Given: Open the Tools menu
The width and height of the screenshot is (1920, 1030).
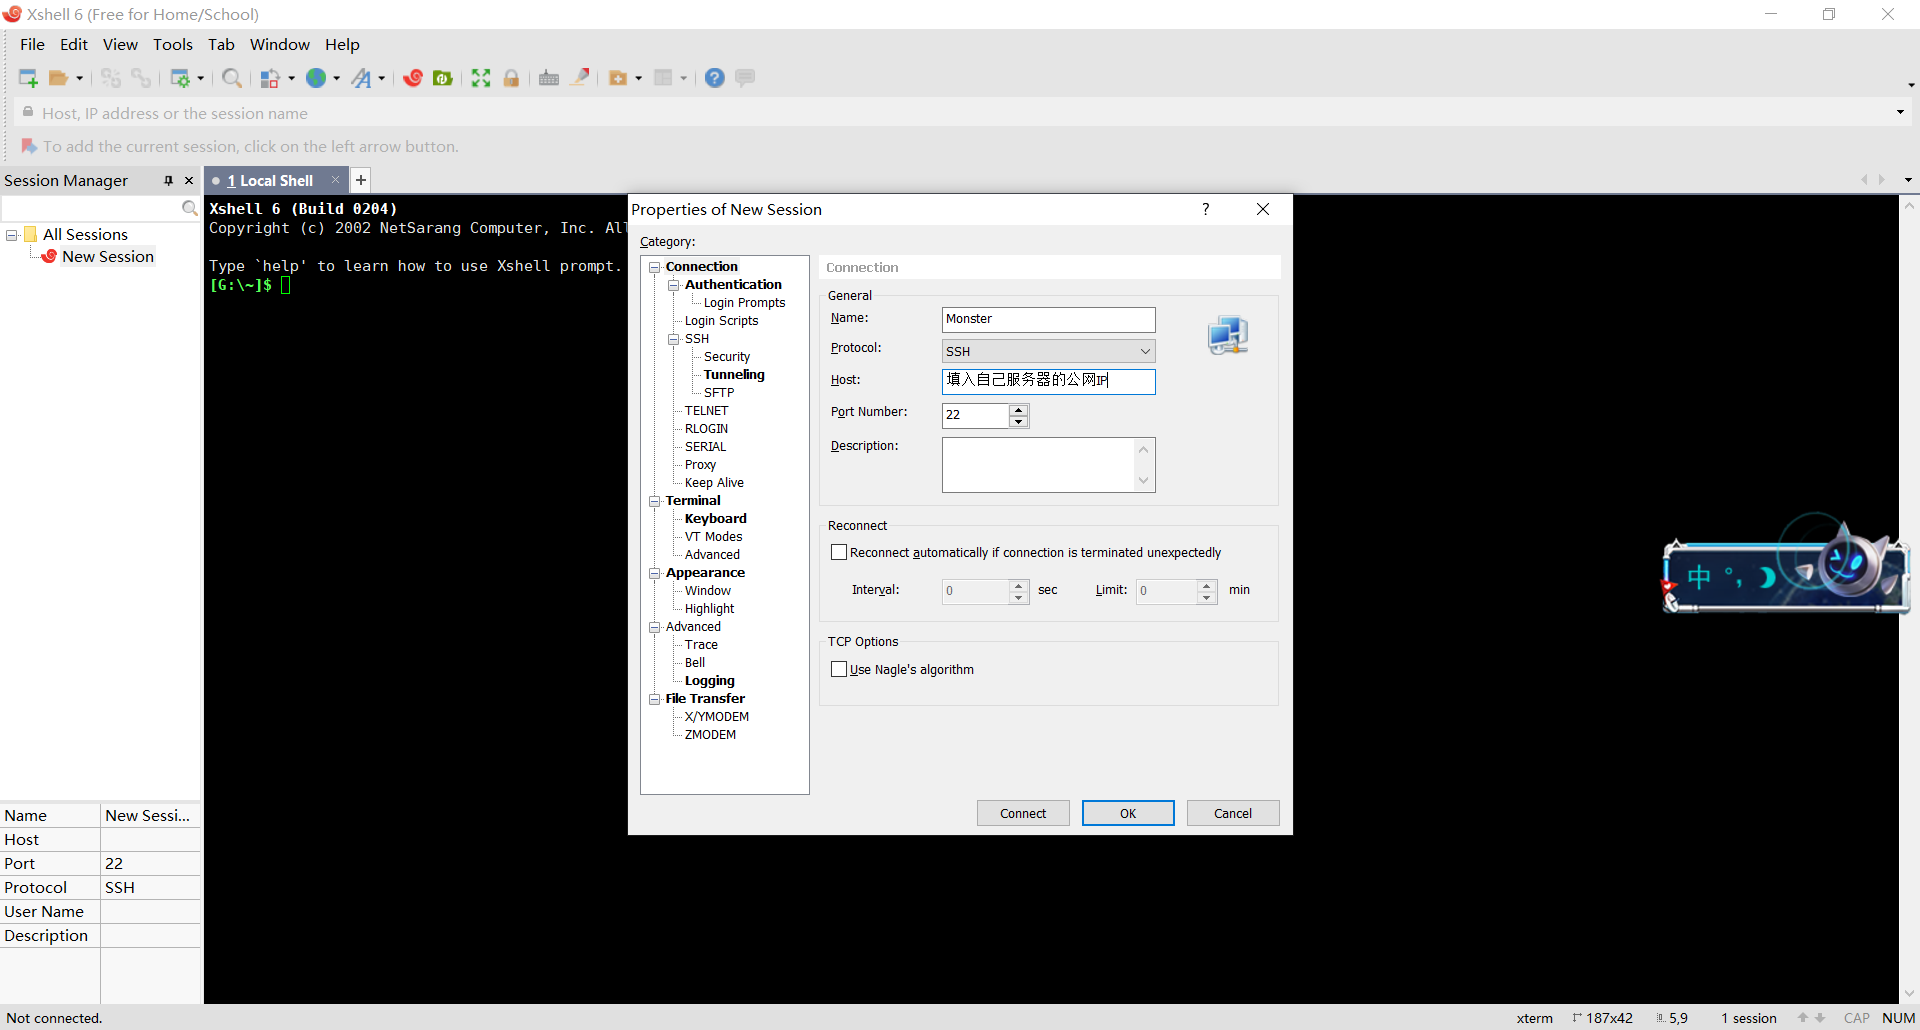Looking at the screenshot, I should (x=173, y=44).
